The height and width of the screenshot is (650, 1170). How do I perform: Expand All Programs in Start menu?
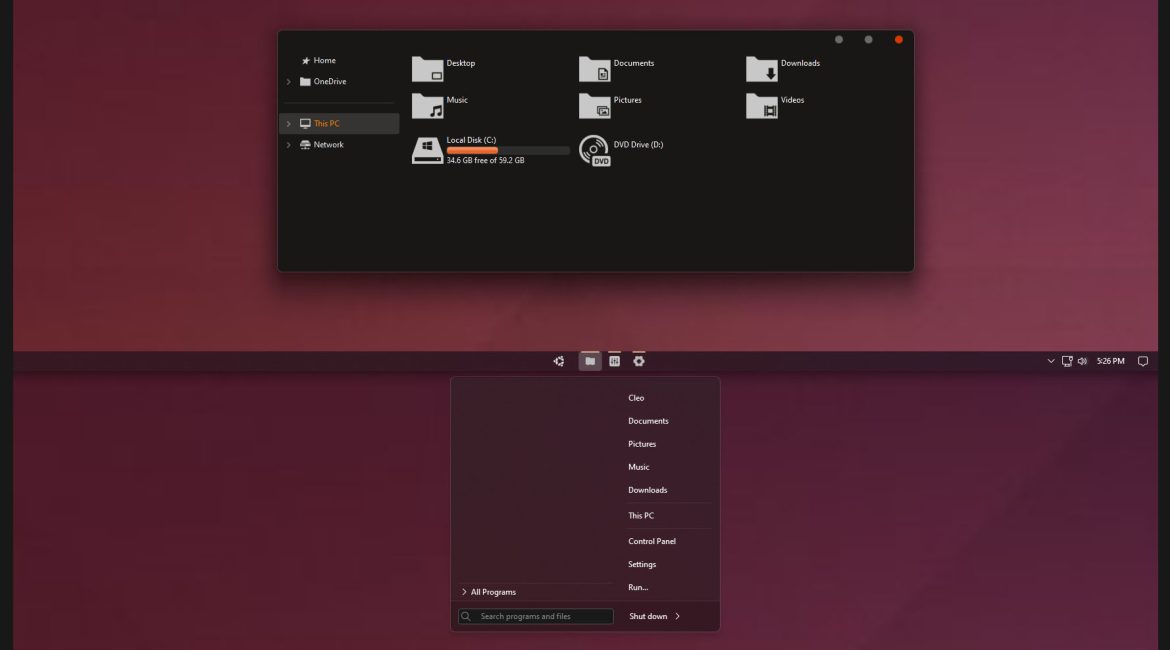tap(489, 592)
